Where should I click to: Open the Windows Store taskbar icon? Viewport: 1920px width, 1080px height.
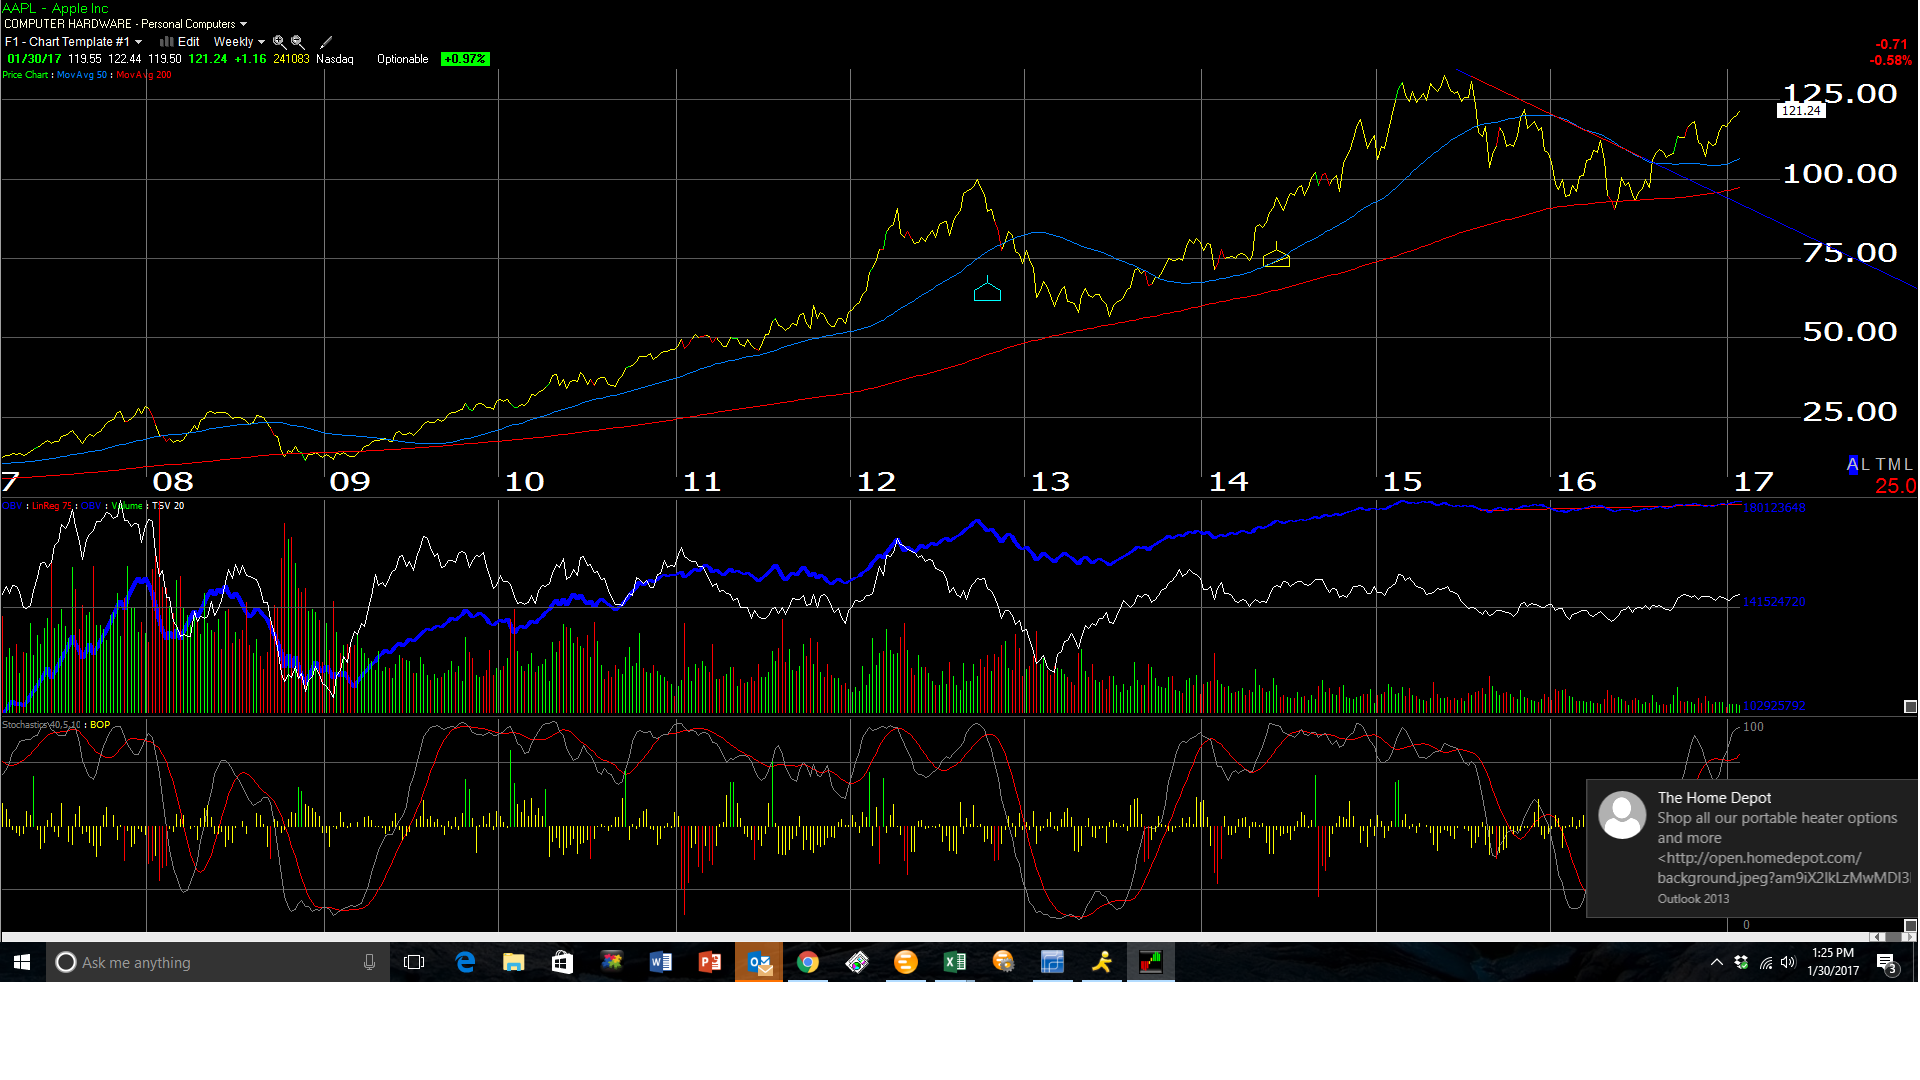point(563,962)
